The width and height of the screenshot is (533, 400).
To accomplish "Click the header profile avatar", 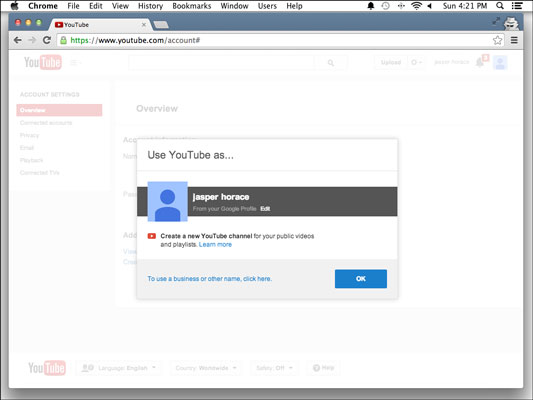I will pyautogui.click(x=500, y=63).
